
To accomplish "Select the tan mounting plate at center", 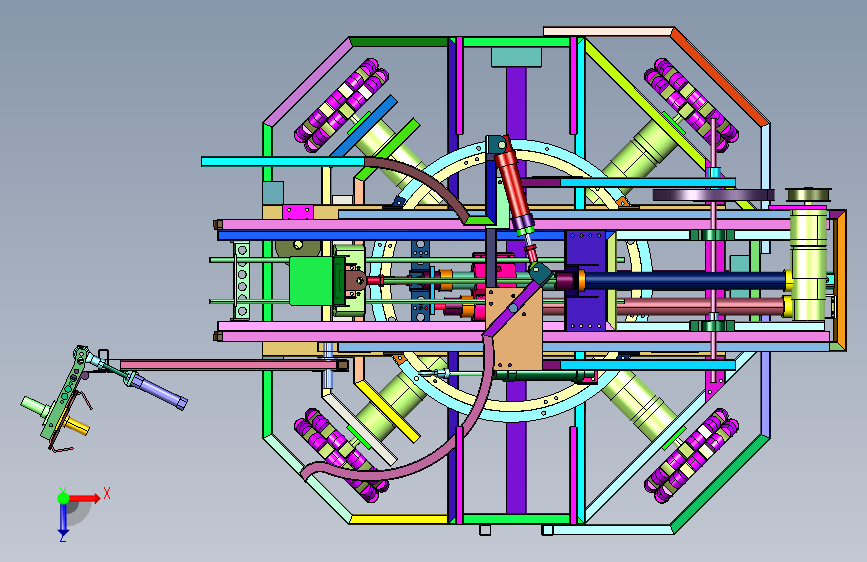I will 514,329.
